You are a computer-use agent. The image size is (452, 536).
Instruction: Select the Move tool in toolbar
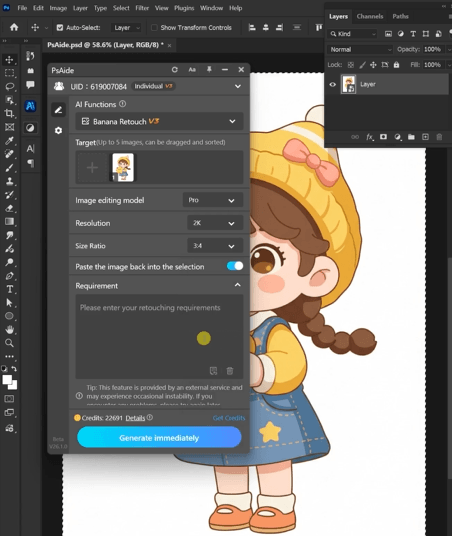pyautogui.click(x=9, y=59)
